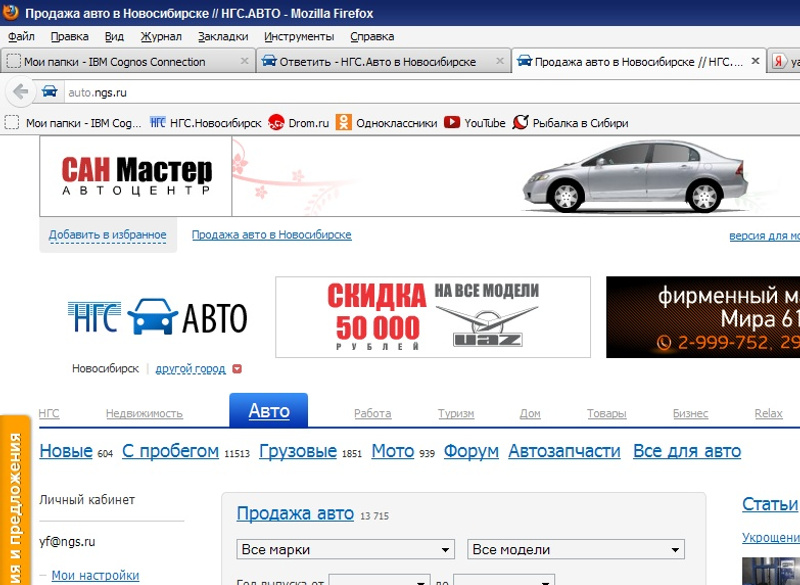Close the IBM Cognos Connection tab
The height and width of the screenshot is (585, 800).
[x=245, y=61]
